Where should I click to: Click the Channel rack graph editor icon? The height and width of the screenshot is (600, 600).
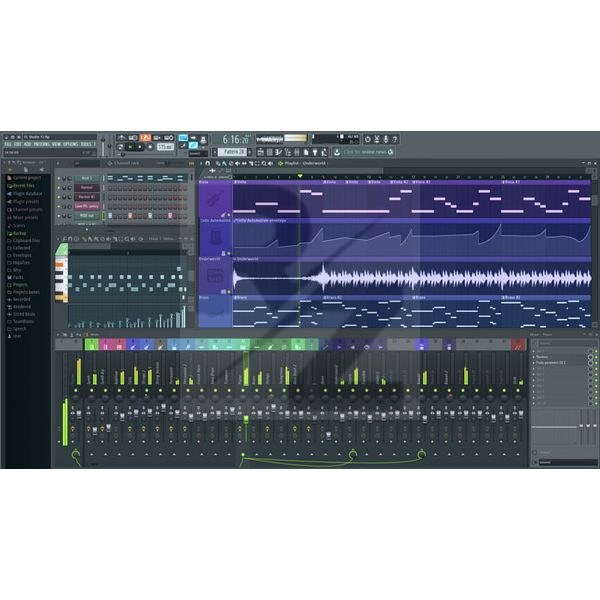tap(191, 163)
